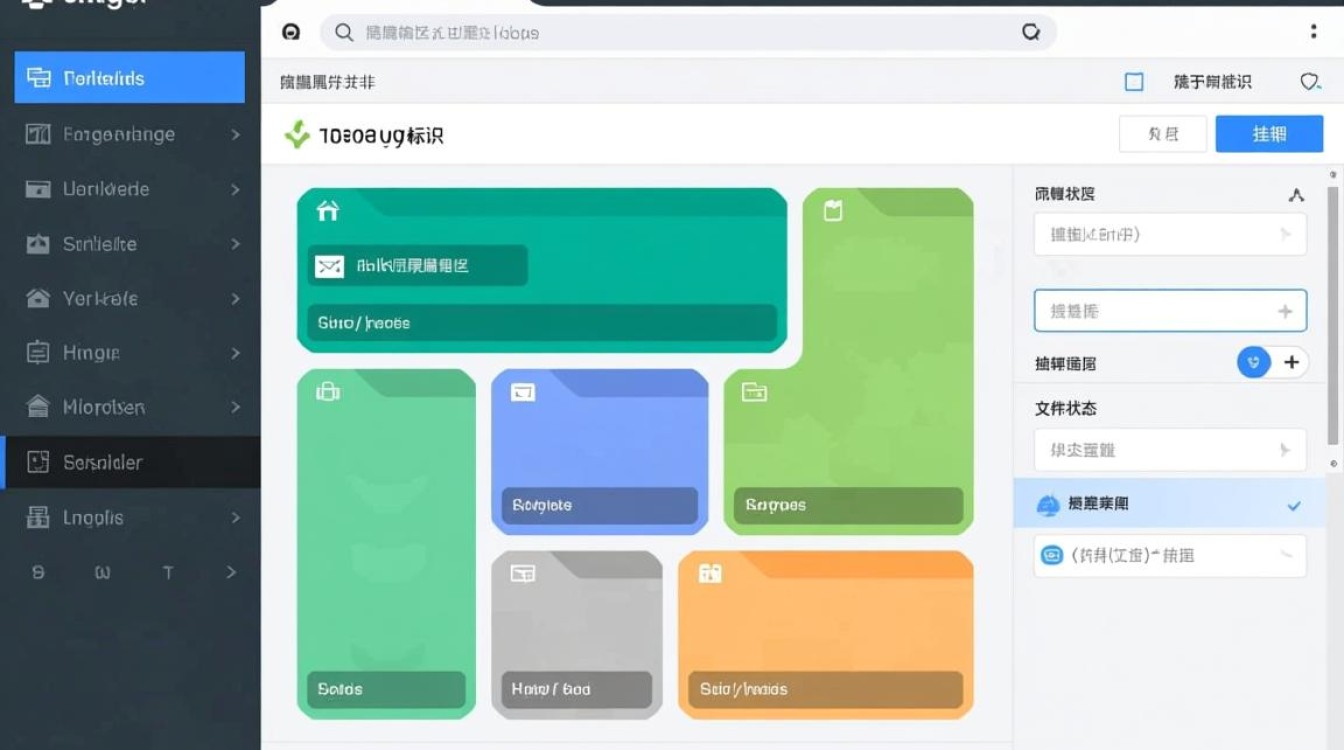
Task: Toggle the heart favorite icon top right
Action: [x=1310, y=82]
